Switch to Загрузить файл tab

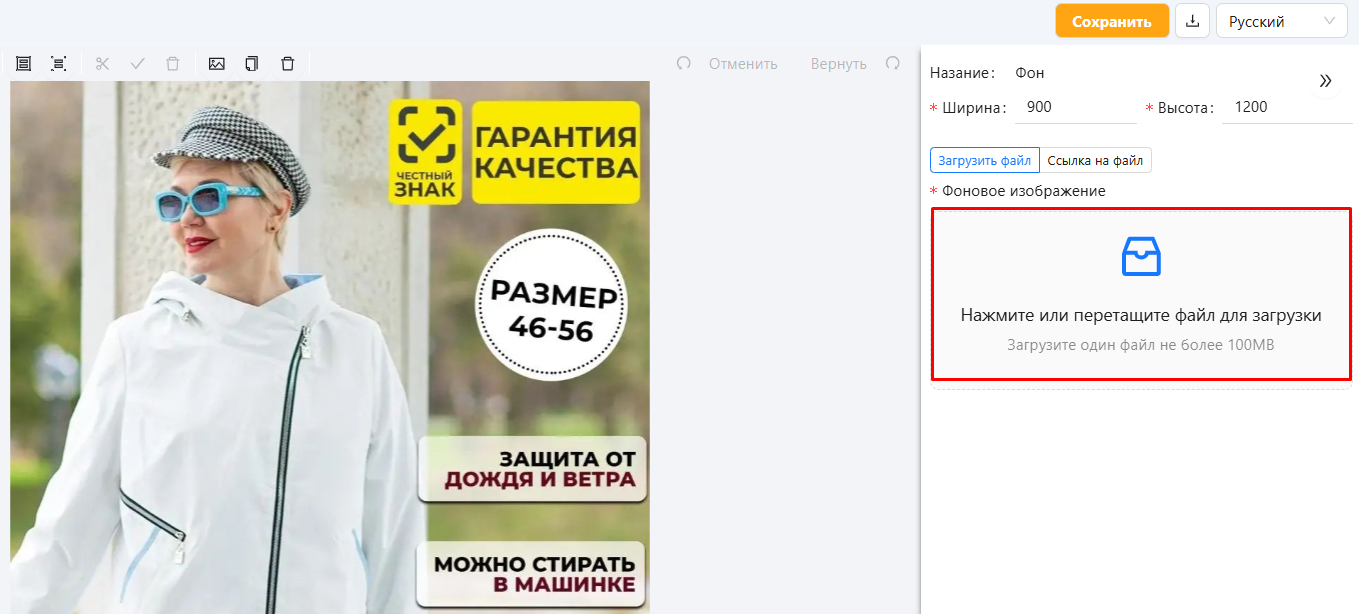coord(984,161)
